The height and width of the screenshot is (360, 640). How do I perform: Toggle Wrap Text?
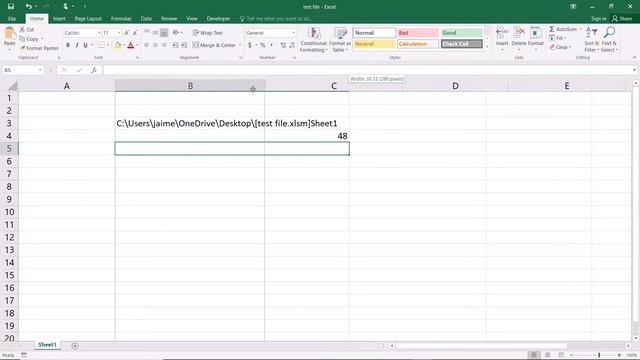pyautogui.click(x=208, y=33)
